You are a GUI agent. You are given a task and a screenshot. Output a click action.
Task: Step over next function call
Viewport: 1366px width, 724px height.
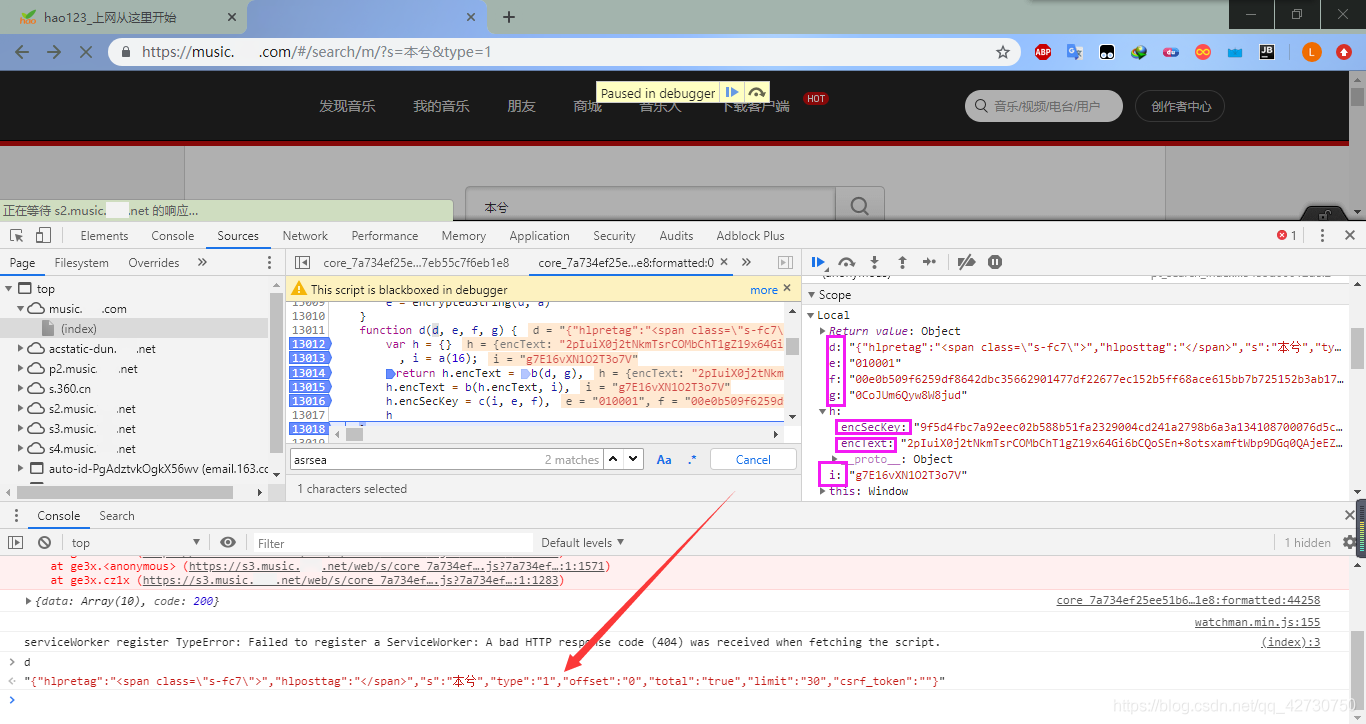coord(846,263)
